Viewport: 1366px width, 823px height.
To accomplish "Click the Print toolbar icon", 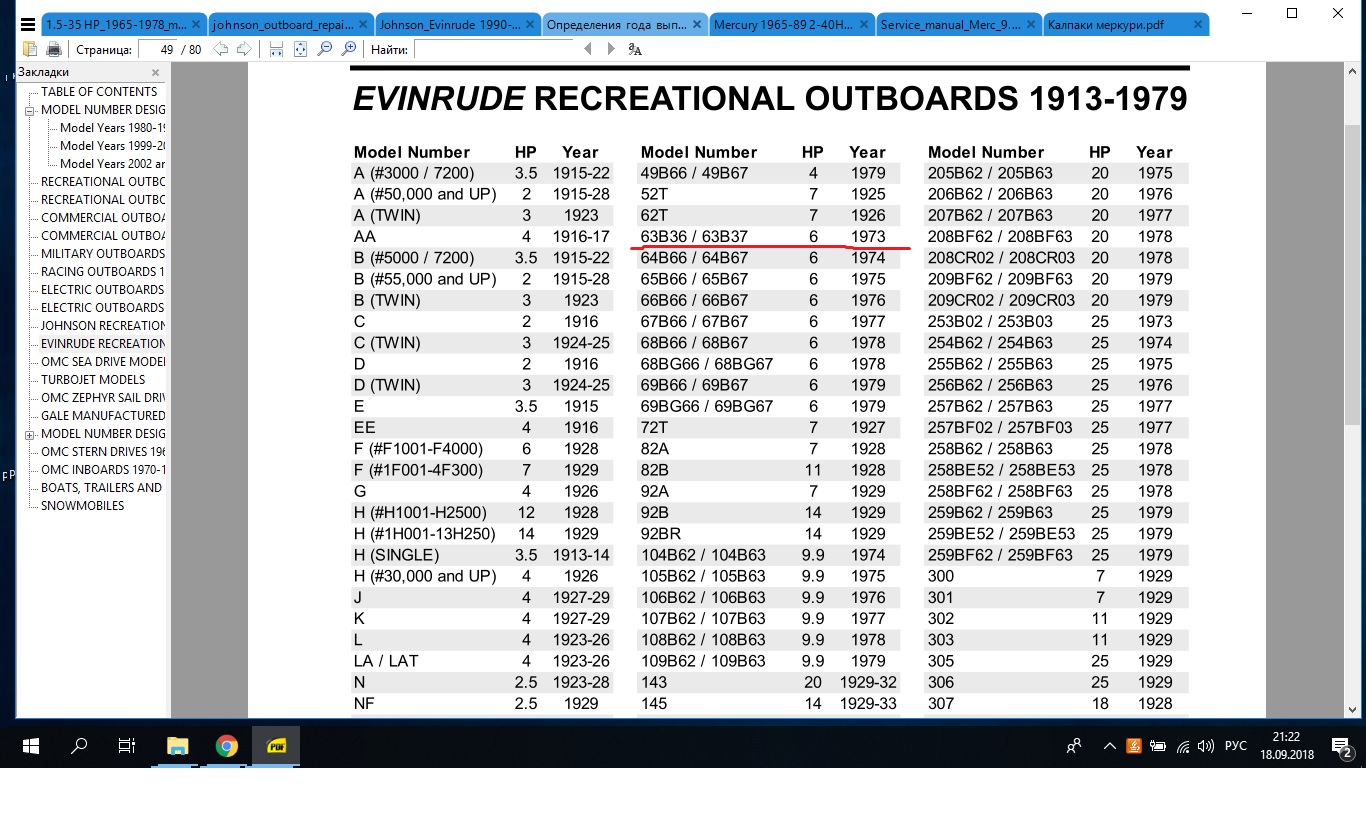I will click(x=54, y=49).
